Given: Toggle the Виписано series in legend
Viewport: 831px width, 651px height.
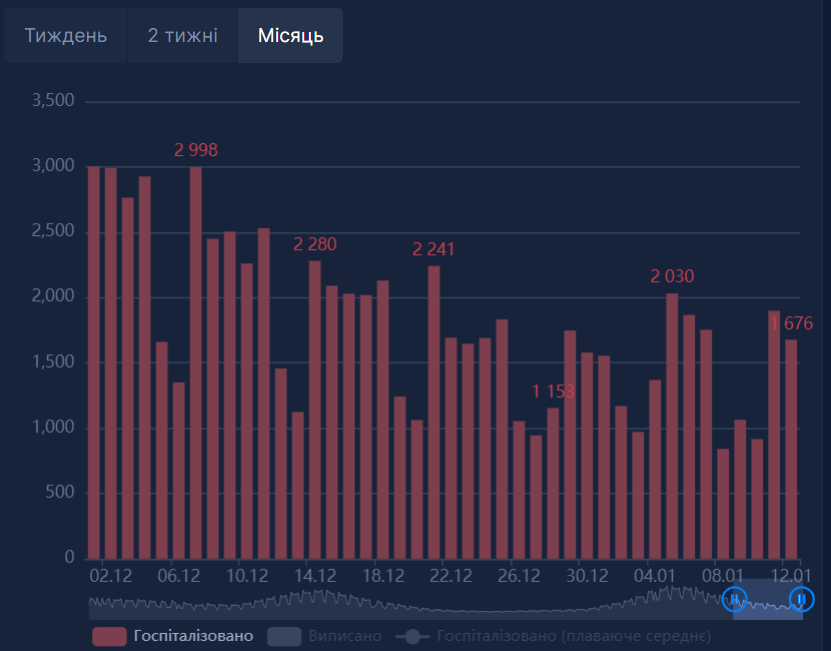Looking at the screenshot, I should 344,636.
